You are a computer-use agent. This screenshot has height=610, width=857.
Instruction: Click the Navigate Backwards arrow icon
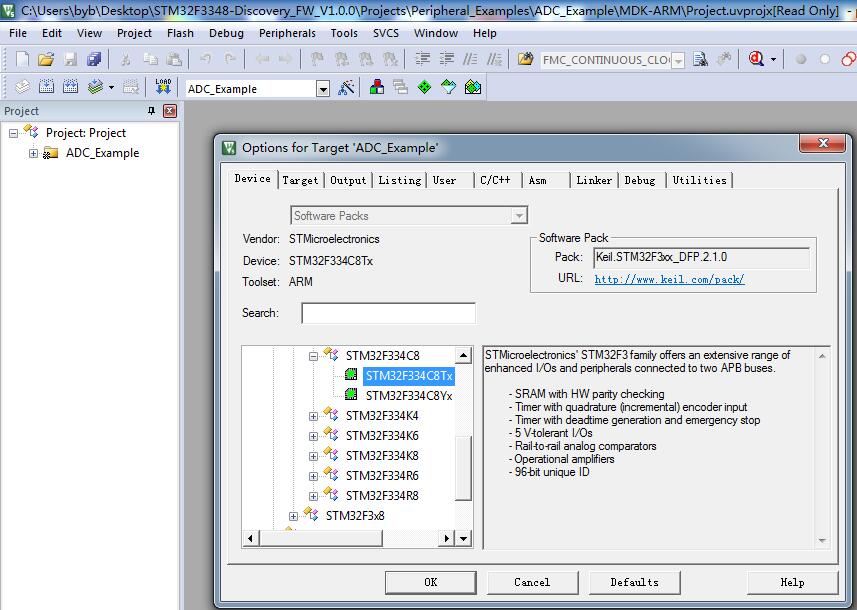click(262, 59)
